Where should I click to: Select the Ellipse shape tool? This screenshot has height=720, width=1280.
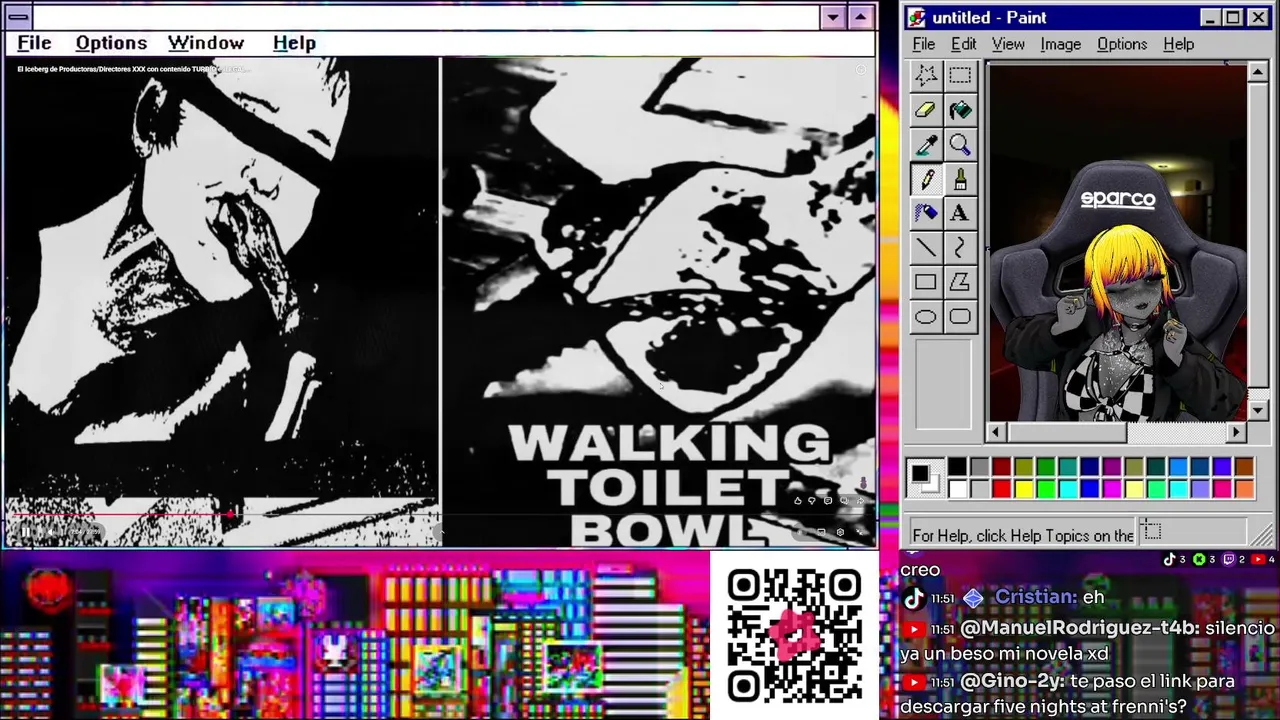click(x=925, y=317)
